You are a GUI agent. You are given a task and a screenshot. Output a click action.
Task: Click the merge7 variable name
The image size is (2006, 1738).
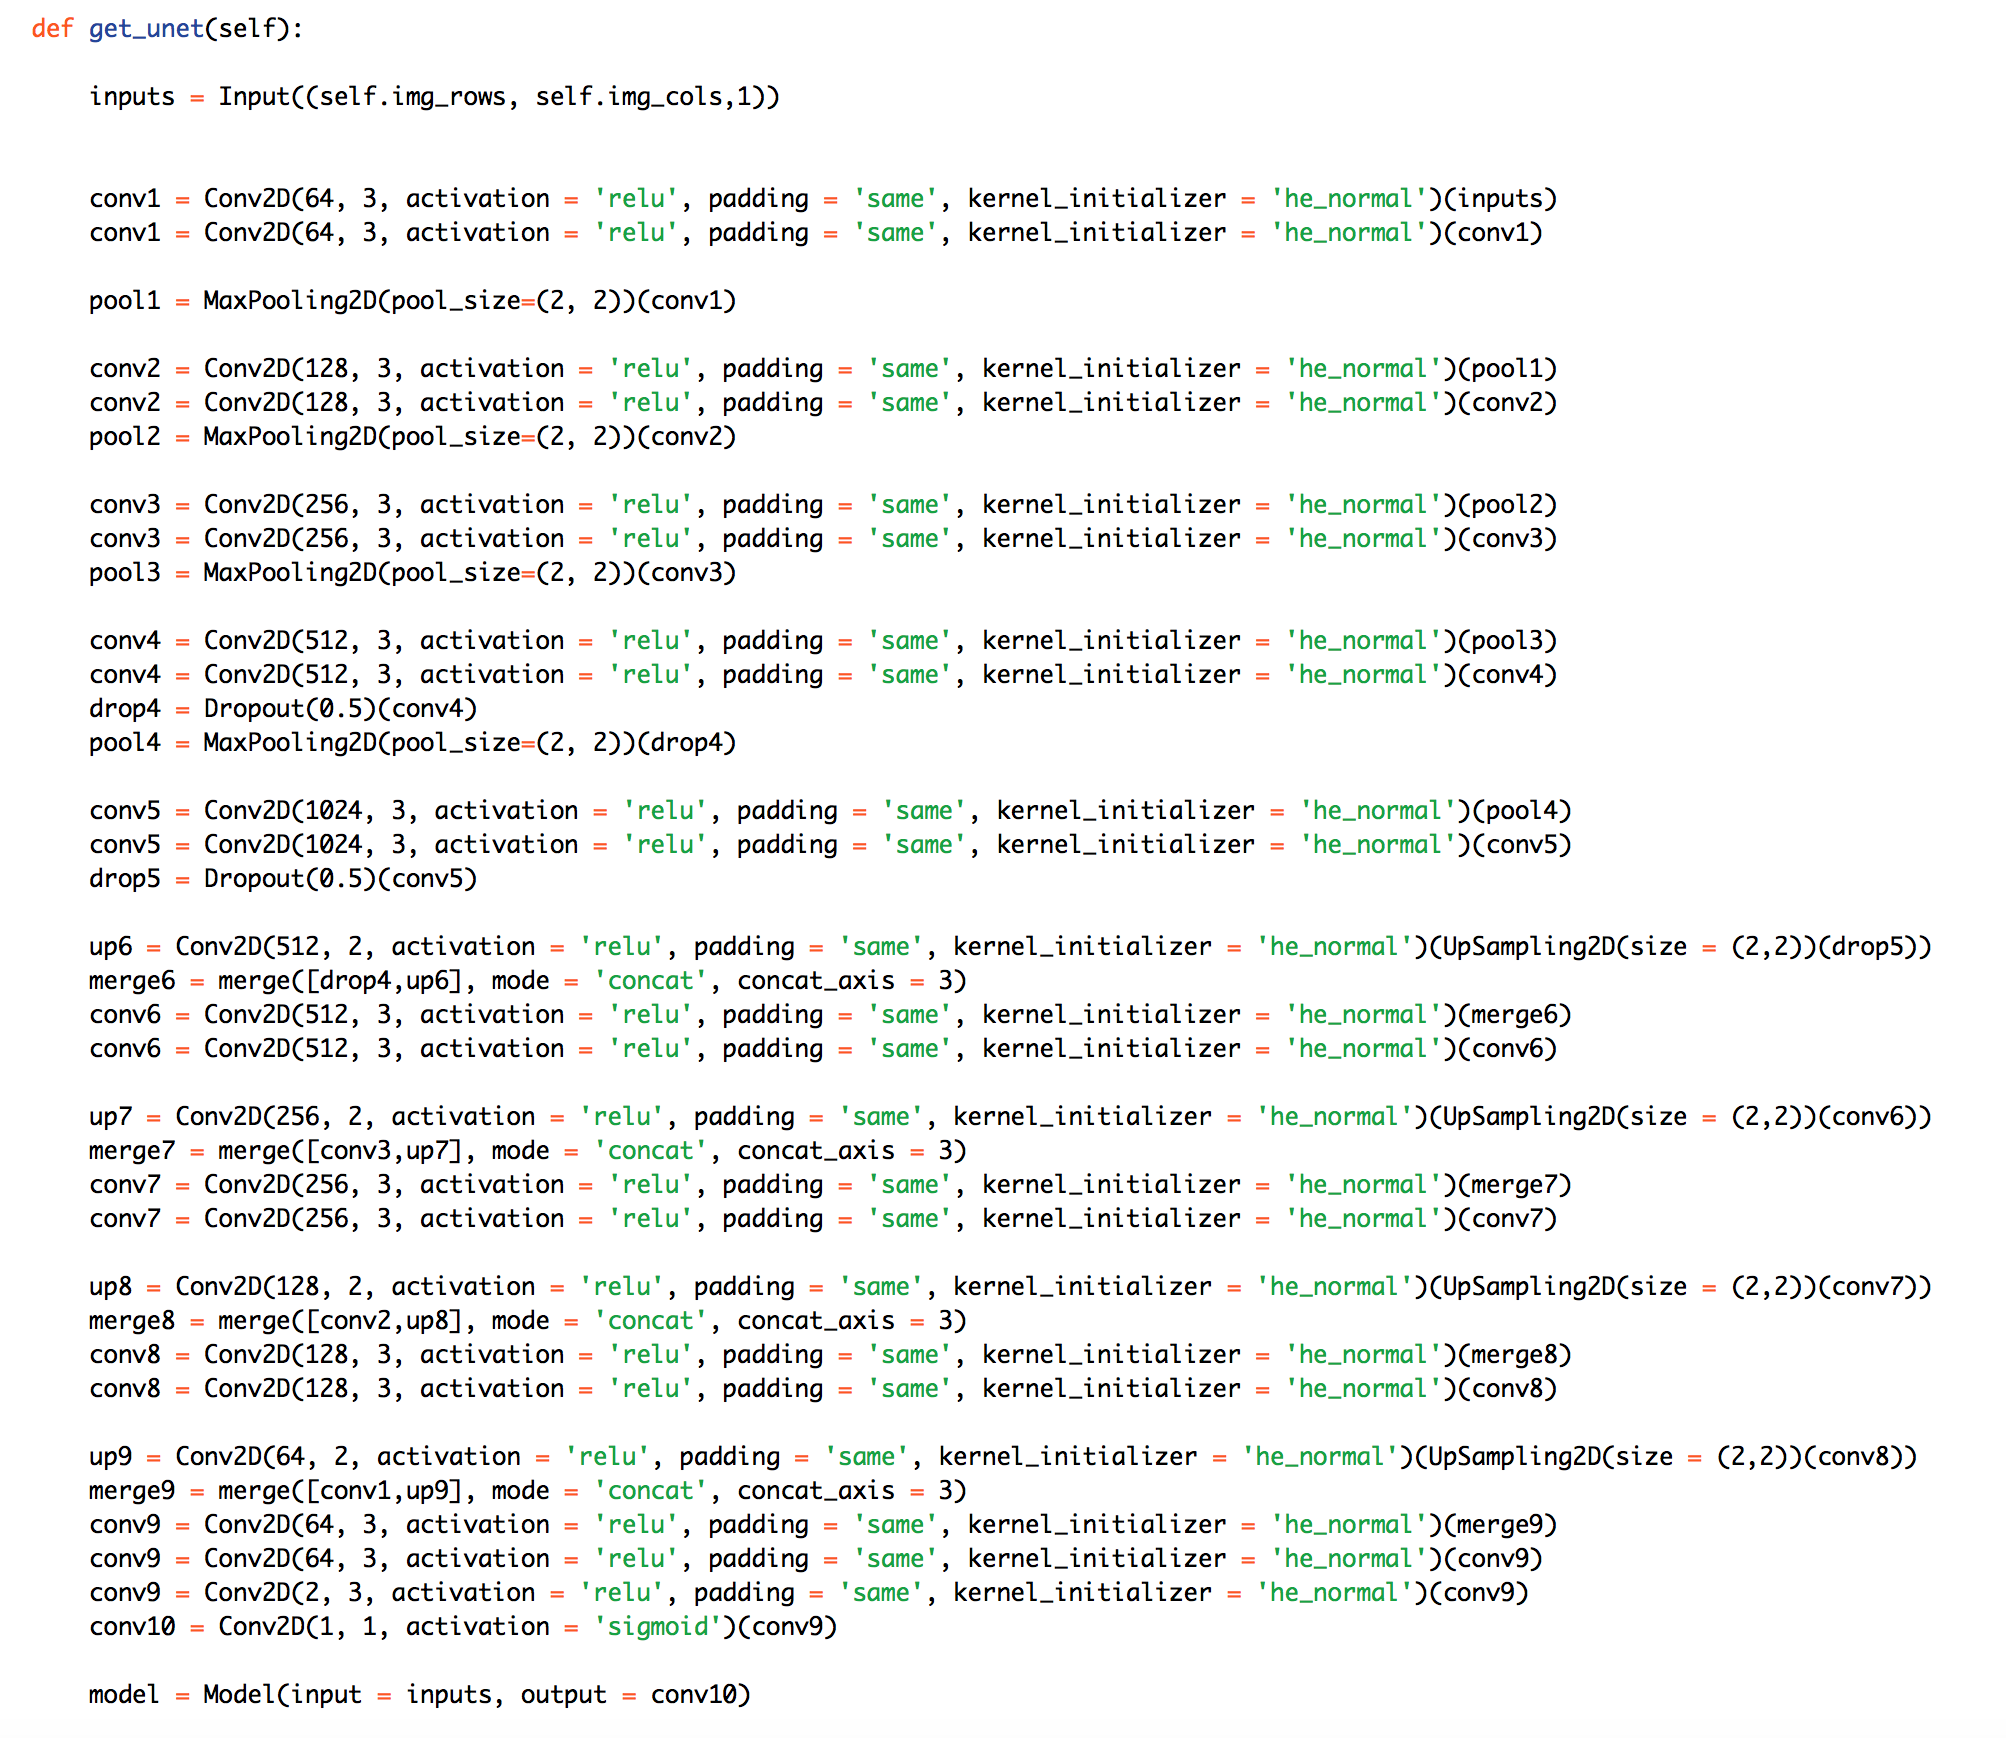tap(131, 1150)
